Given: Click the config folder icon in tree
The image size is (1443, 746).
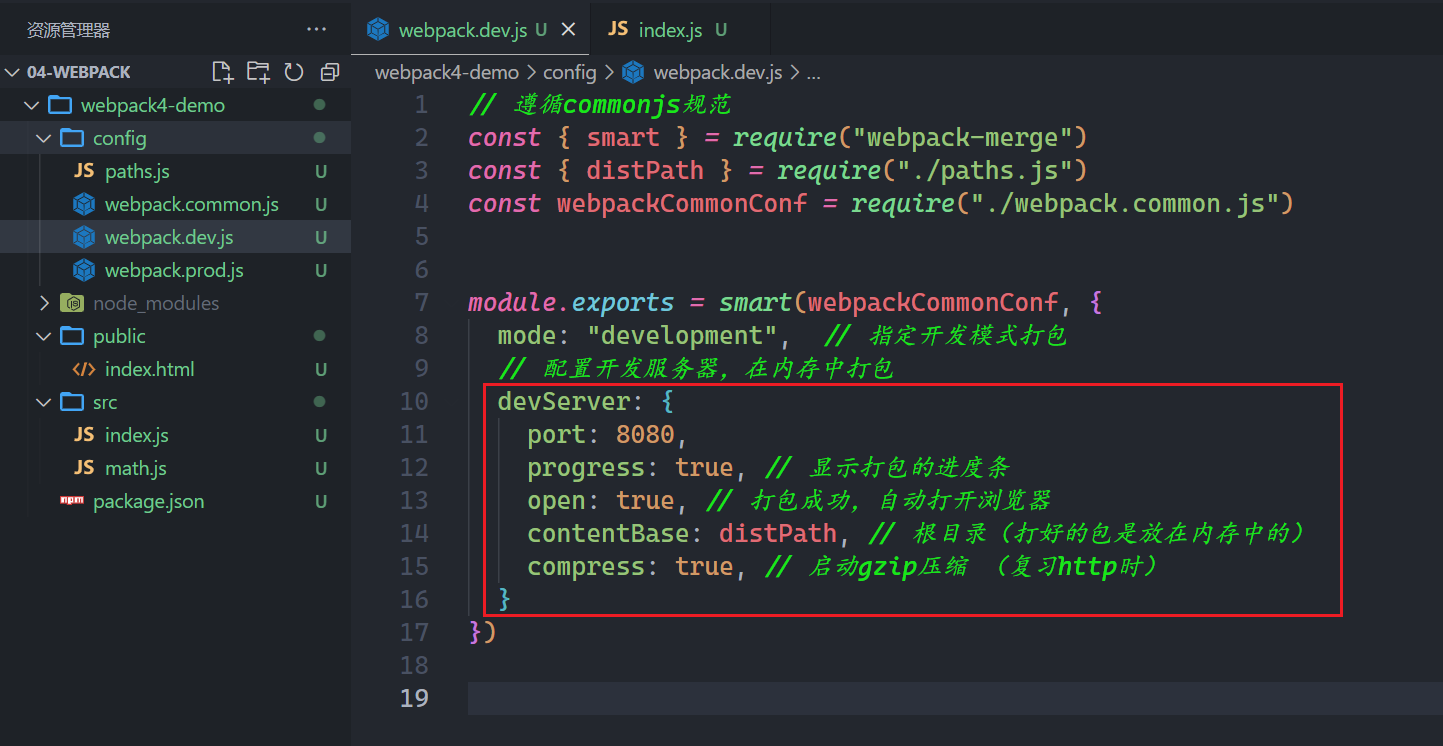Looking at the screenshot, I should 72,138.
